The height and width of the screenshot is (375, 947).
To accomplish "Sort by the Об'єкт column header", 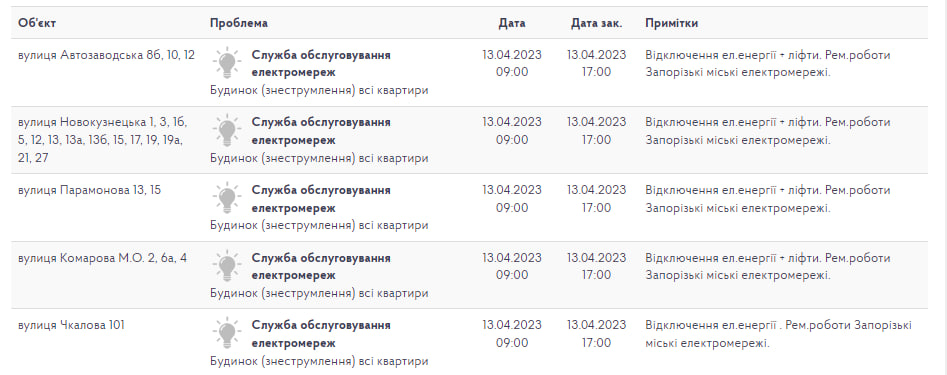I will (37, 23).
